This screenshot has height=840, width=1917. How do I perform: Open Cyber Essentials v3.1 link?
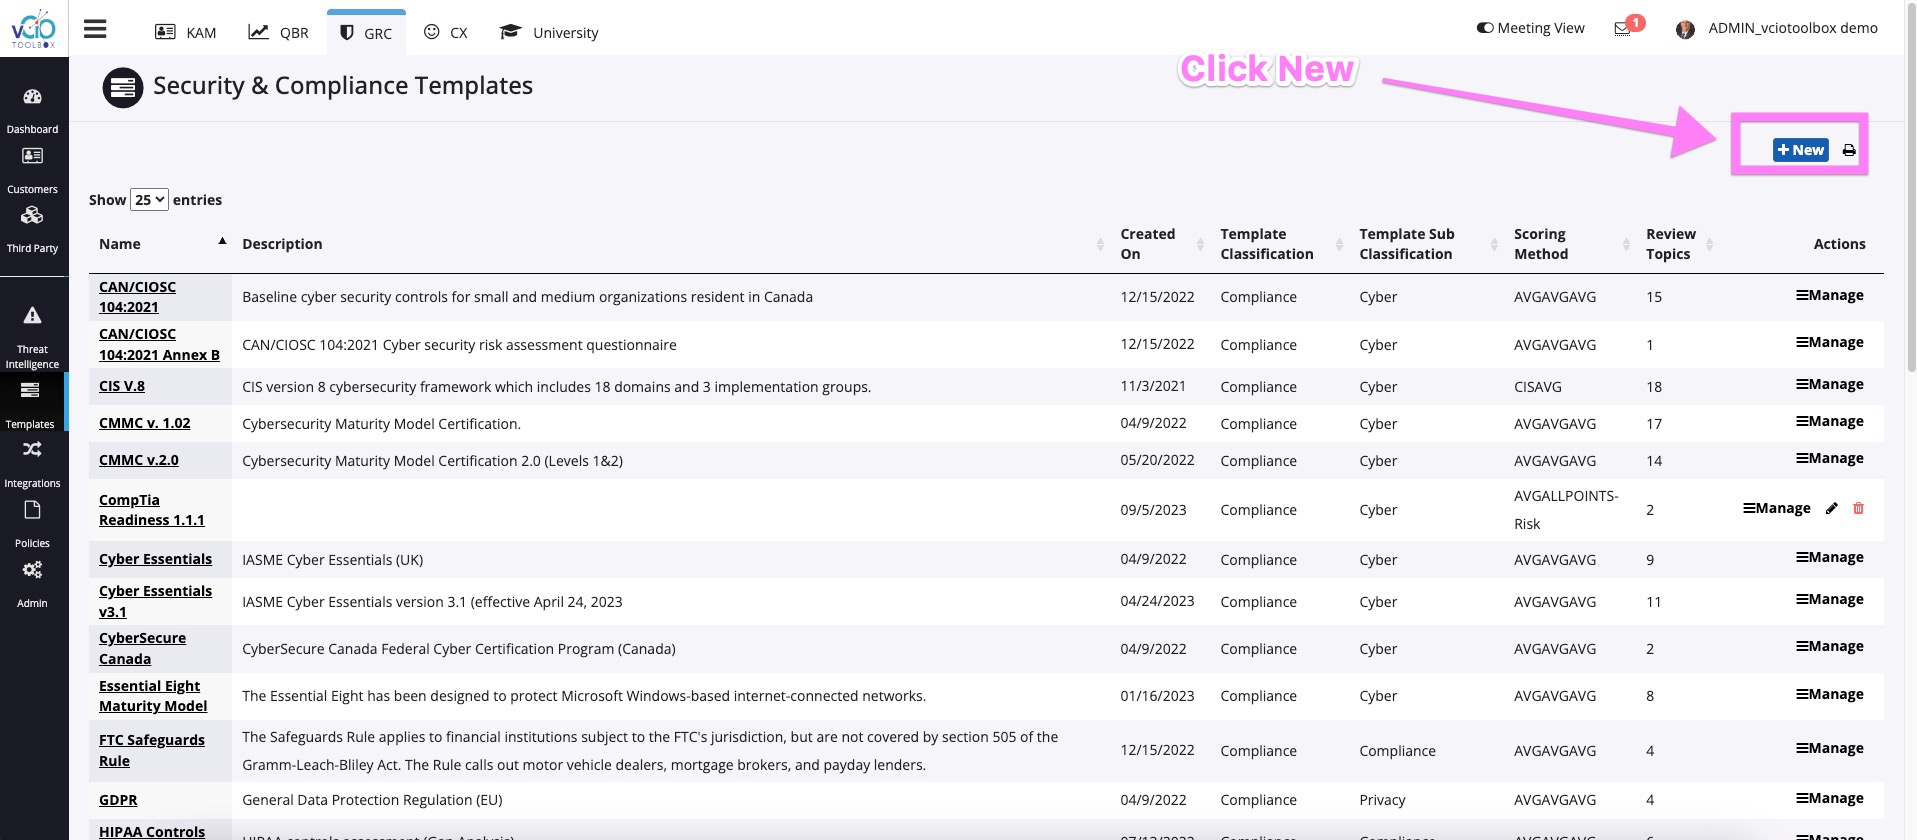tap(155, 601)
